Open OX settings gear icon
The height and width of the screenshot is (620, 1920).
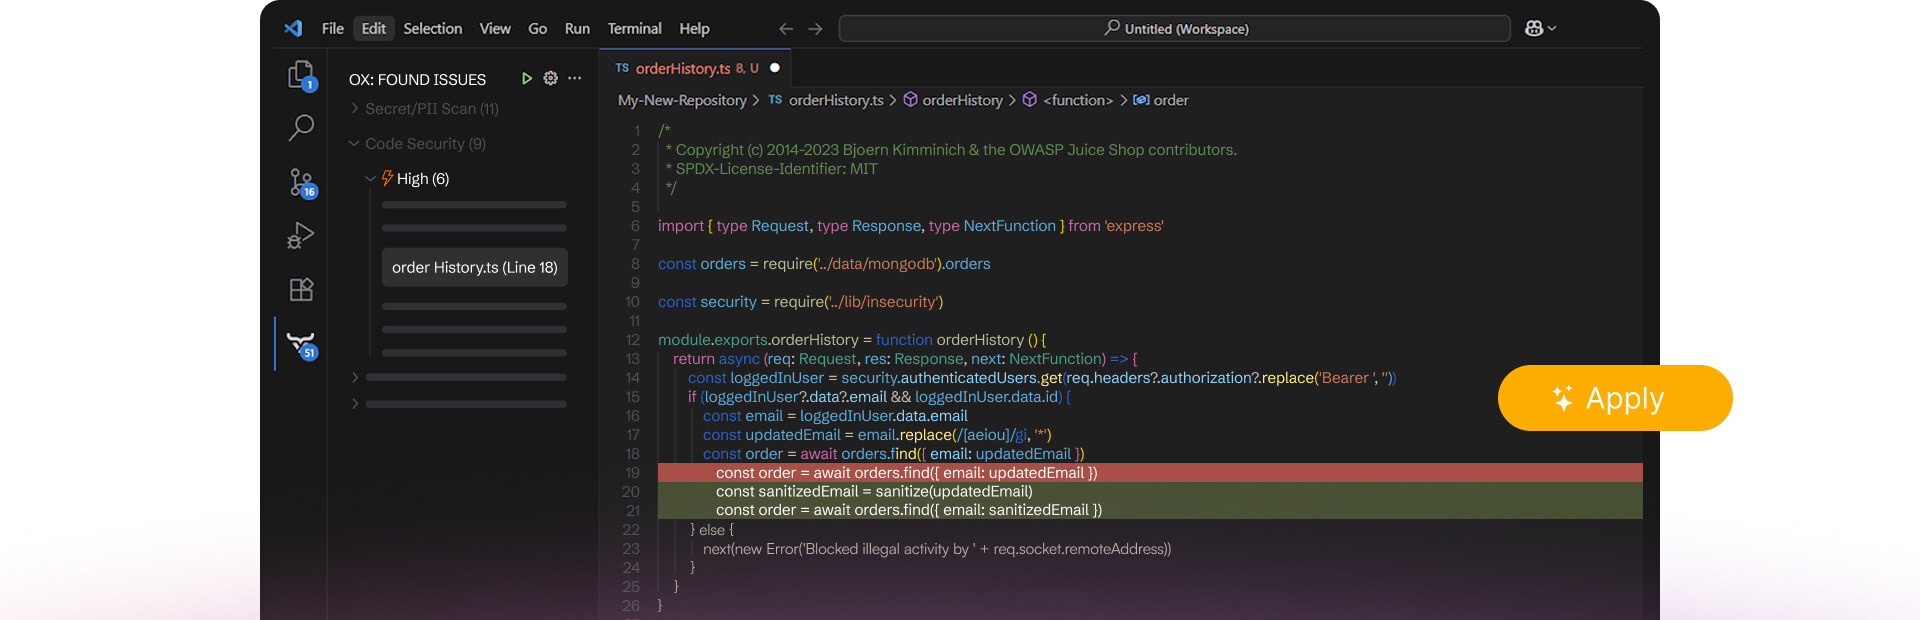point(550,78)
